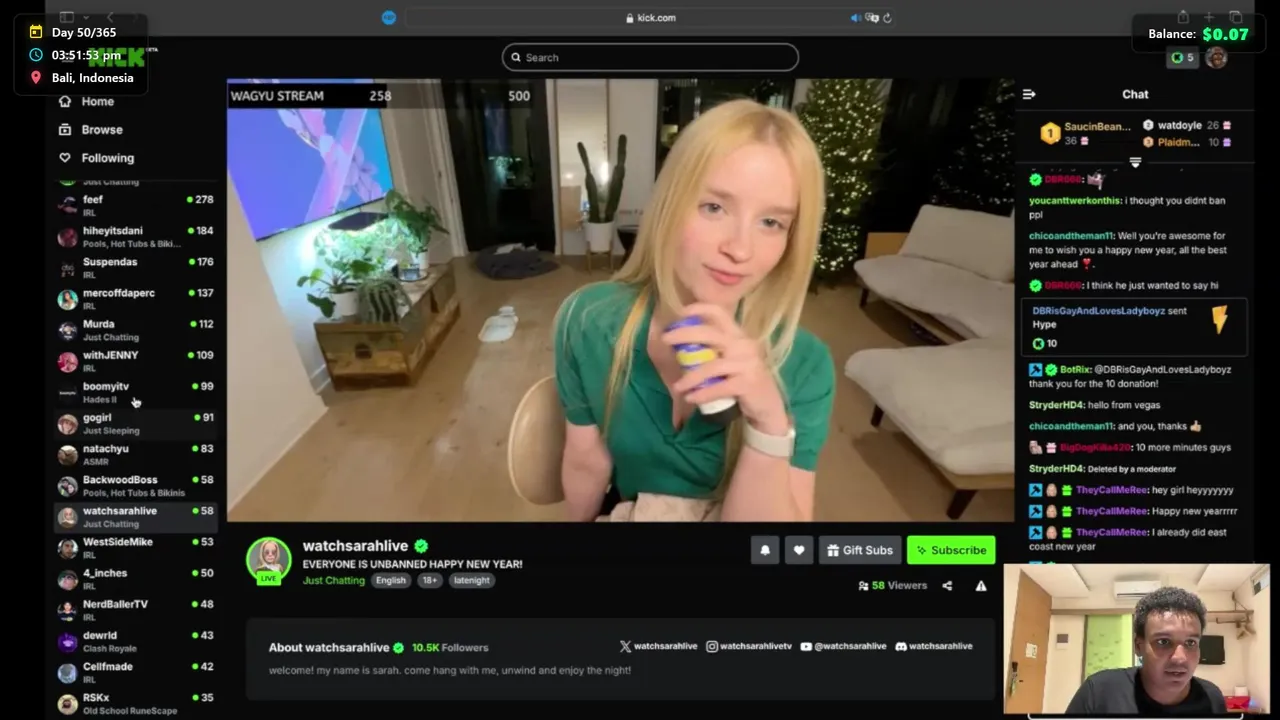Viewport: 1280px width, 720px height.
Task: Collapse the chat panel with arrow icon
Action: tap(1028, 94)
